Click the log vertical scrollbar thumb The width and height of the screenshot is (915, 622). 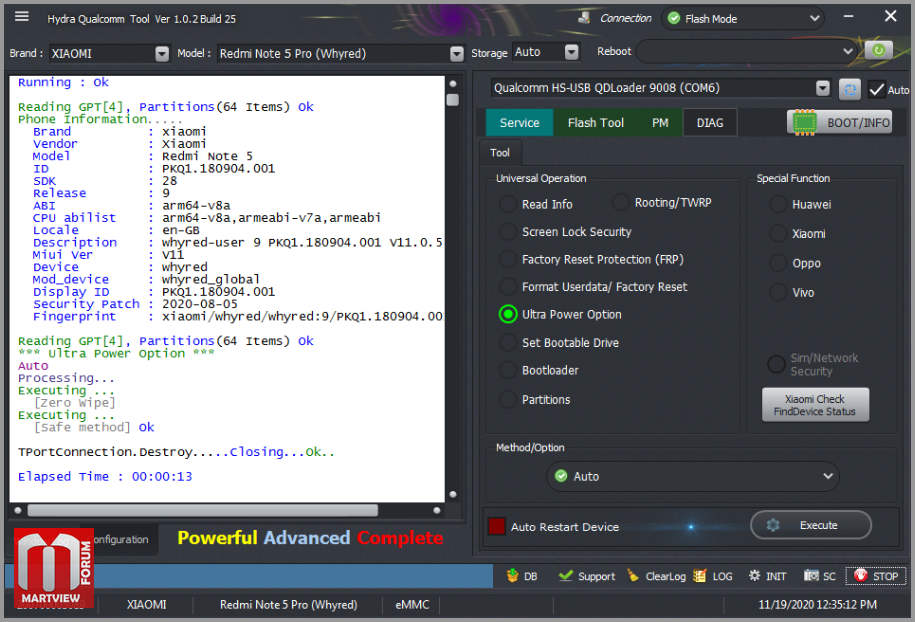pos(452,100)
